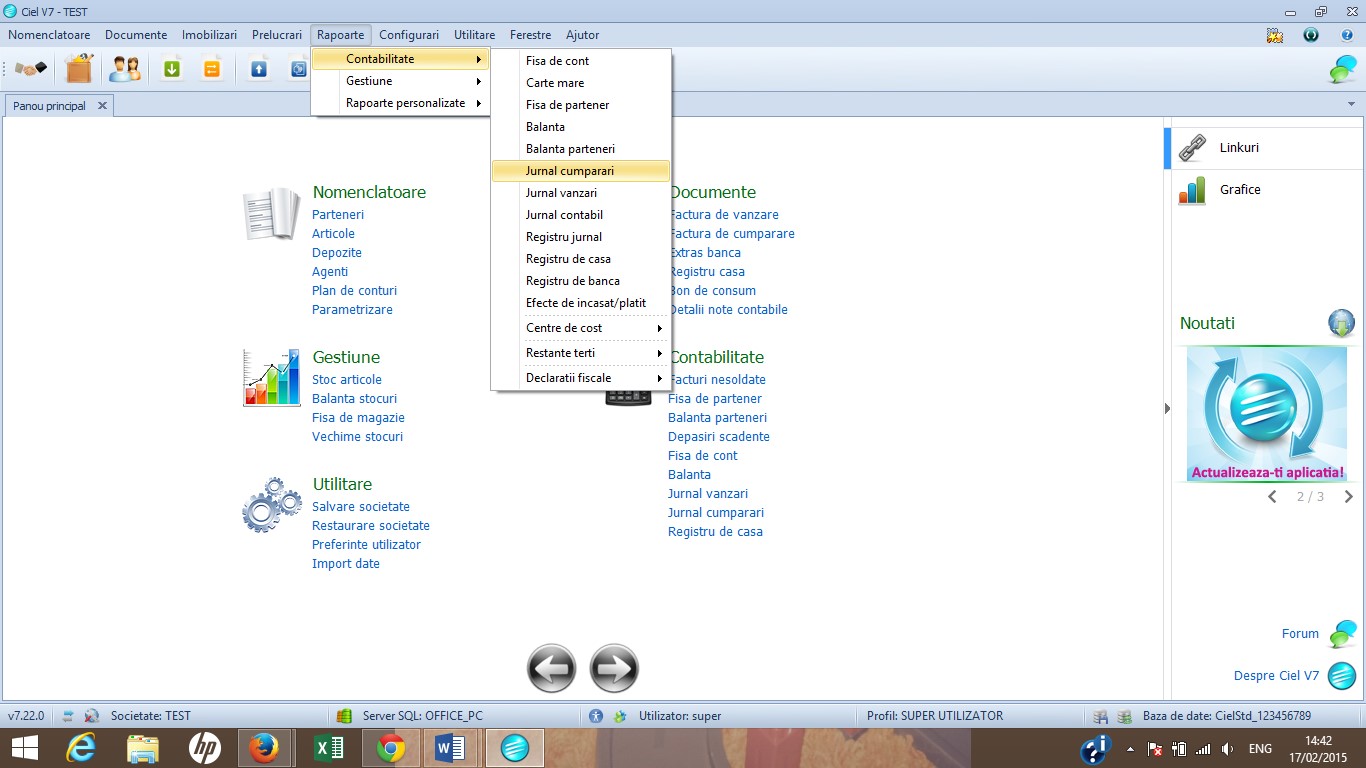Click the blue user icon before Utilizator in the status bar
Image resolution: width=1366 pixels, height=768 pixels.
(596, 716)
